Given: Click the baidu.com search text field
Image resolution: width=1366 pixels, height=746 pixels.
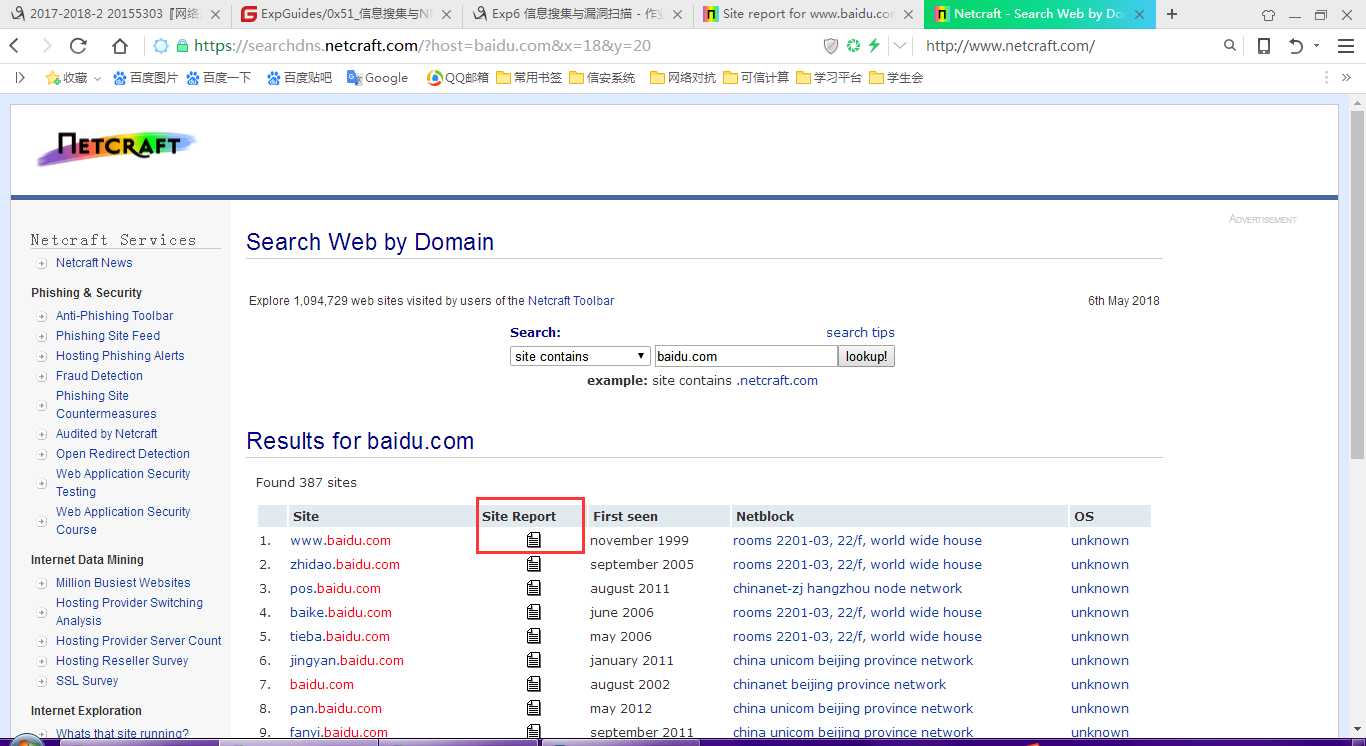Looking at the screenshot, I should pos(746,356).
